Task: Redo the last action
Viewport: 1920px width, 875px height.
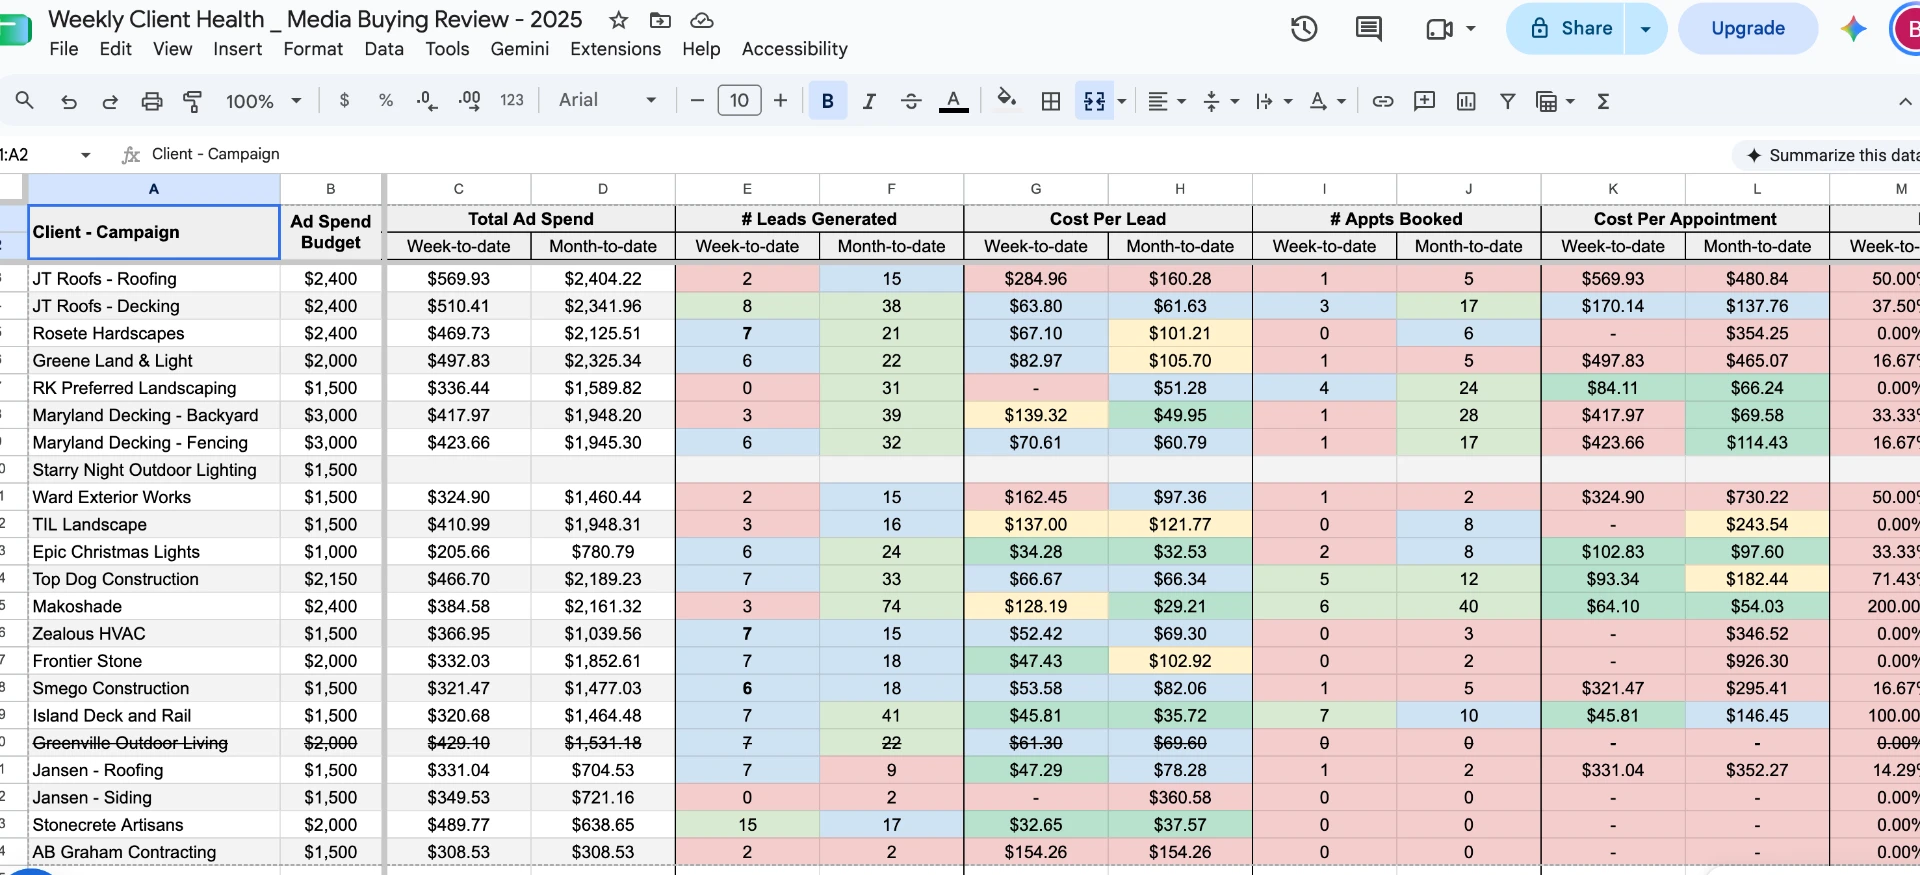Action: [x=110, y=101]
